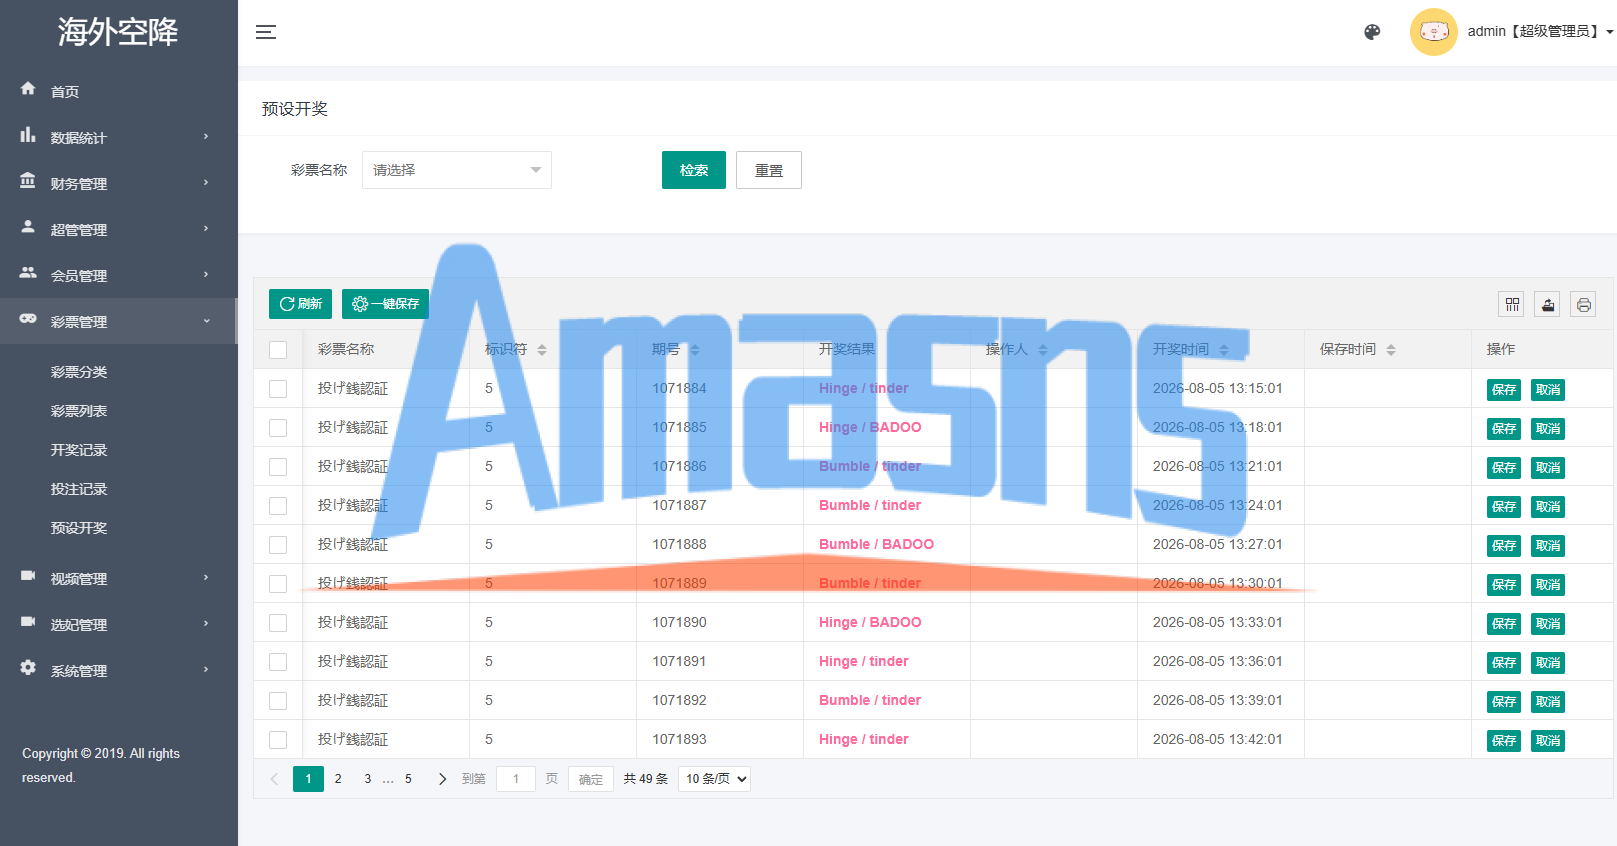The width and height of the screenshot is (1617, 846).
Task: Click the bar chart icon for 数据统计
Action: 28,135
